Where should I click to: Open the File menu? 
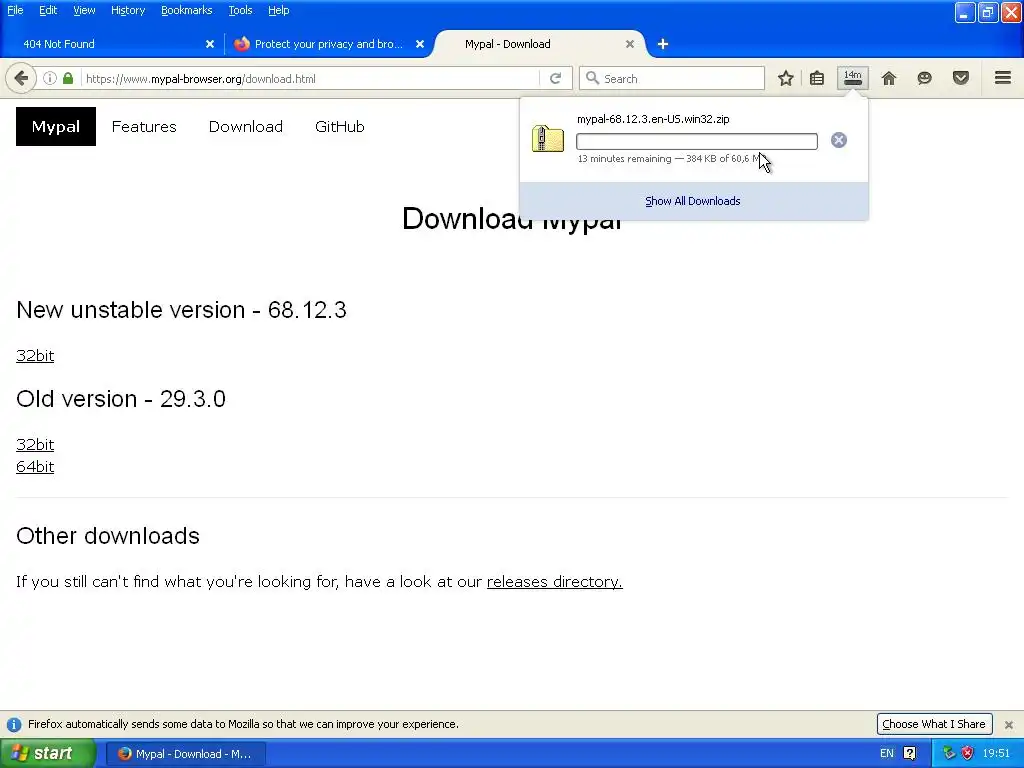15,10
